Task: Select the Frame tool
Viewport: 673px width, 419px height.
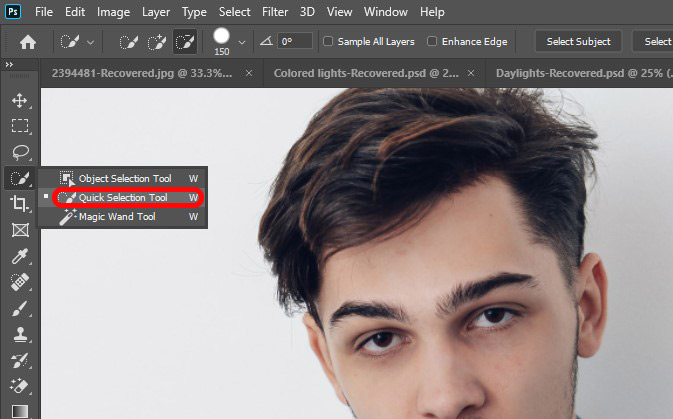Action: tap(20, 230)
